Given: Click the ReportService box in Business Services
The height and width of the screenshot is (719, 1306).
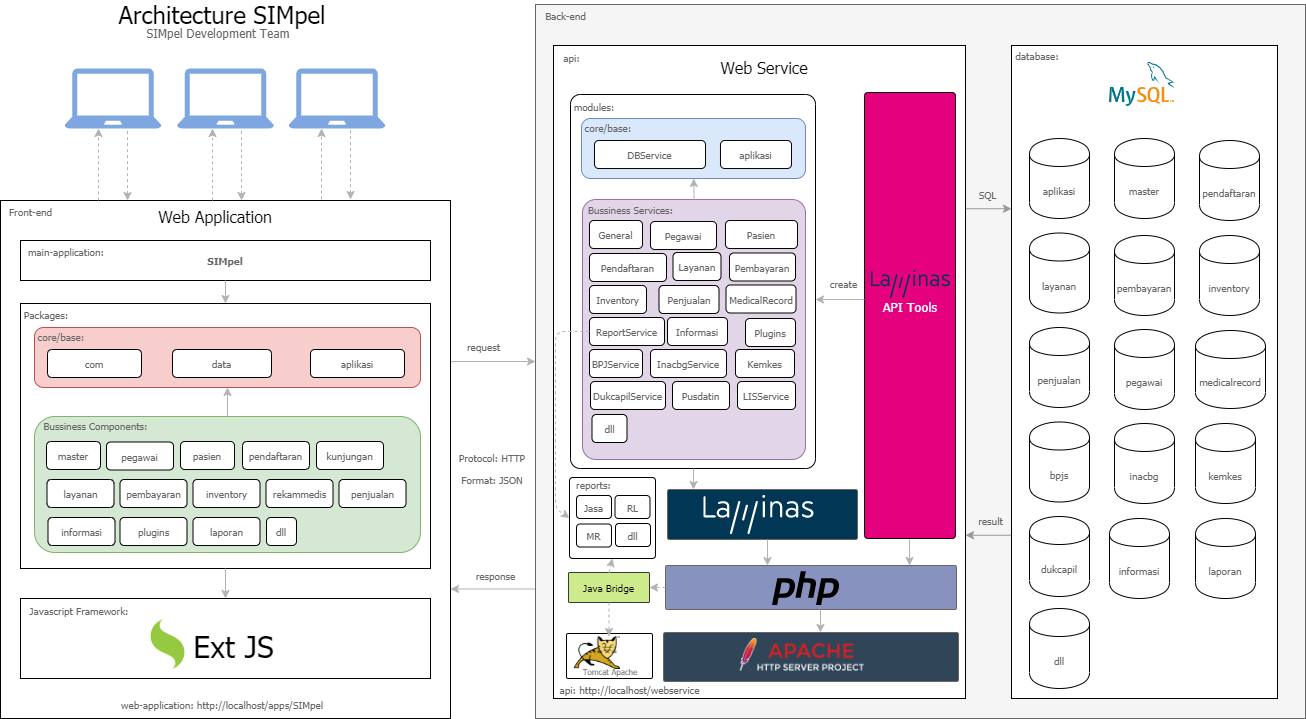Looking at the screenshot, I should tap(626, 332).
